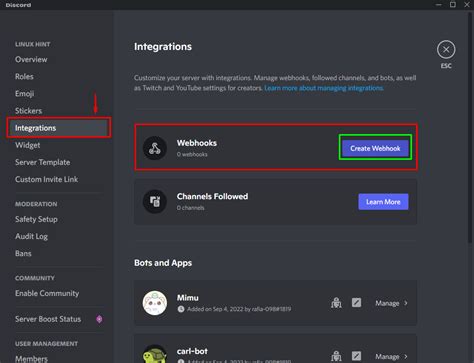Open Server Boost Status

48,319
